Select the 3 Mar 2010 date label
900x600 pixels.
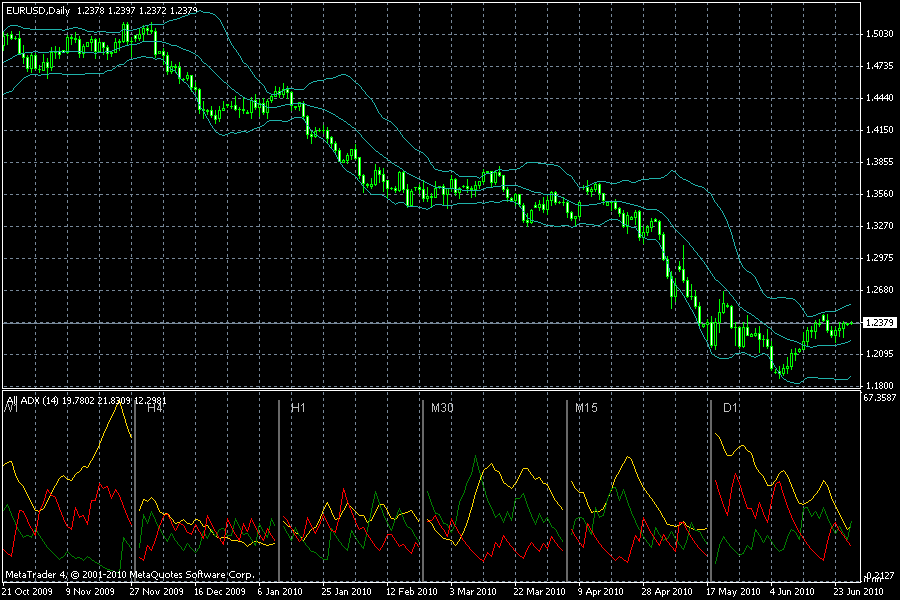click(x=473, y=591)
